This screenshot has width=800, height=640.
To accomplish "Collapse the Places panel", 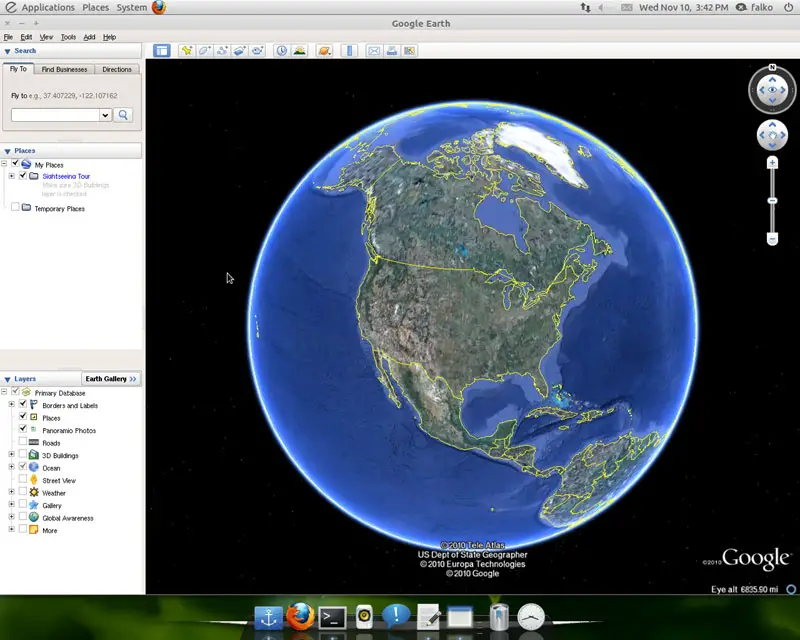I will click(7, 151).
